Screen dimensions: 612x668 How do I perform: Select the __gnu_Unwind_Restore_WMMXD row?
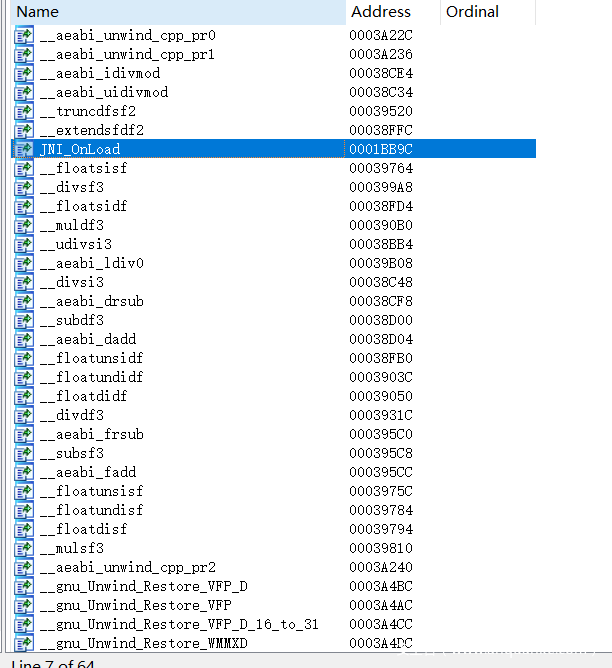144,643
